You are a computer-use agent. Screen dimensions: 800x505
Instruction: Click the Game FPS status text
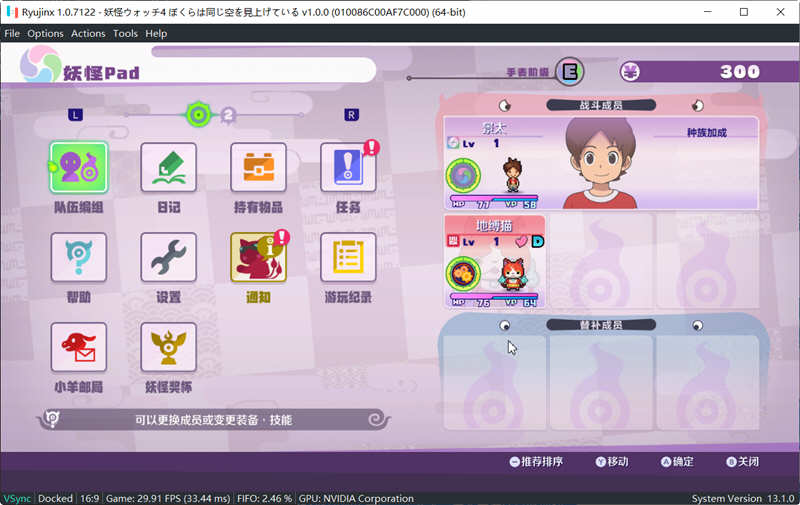[168, 498]
